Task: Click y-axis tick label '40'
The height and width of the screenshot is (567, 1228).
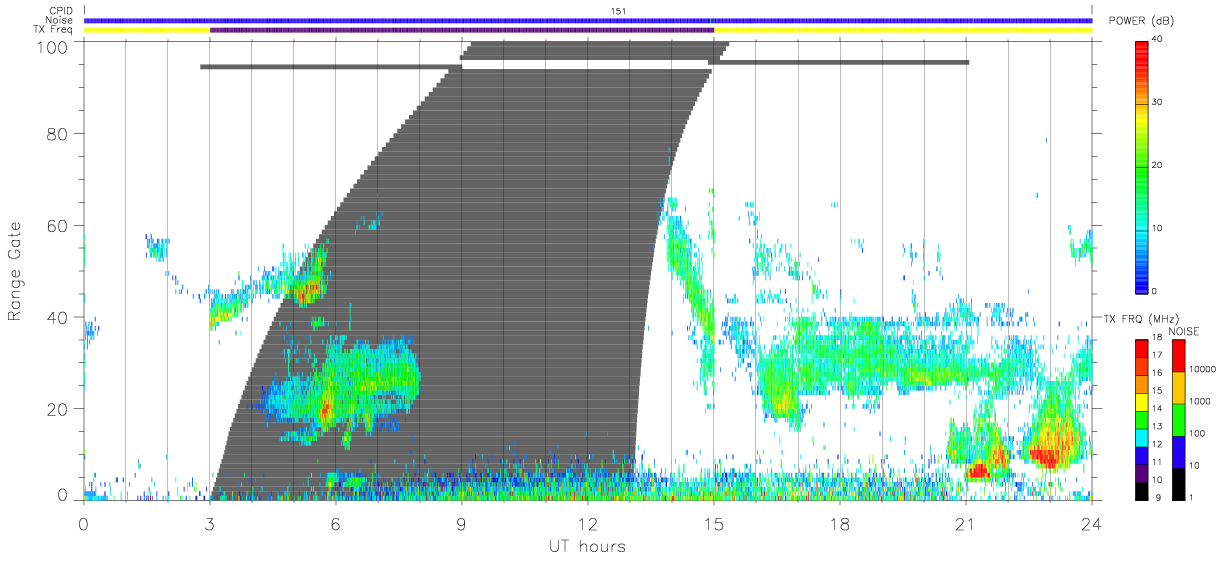Action: (59, 317)
